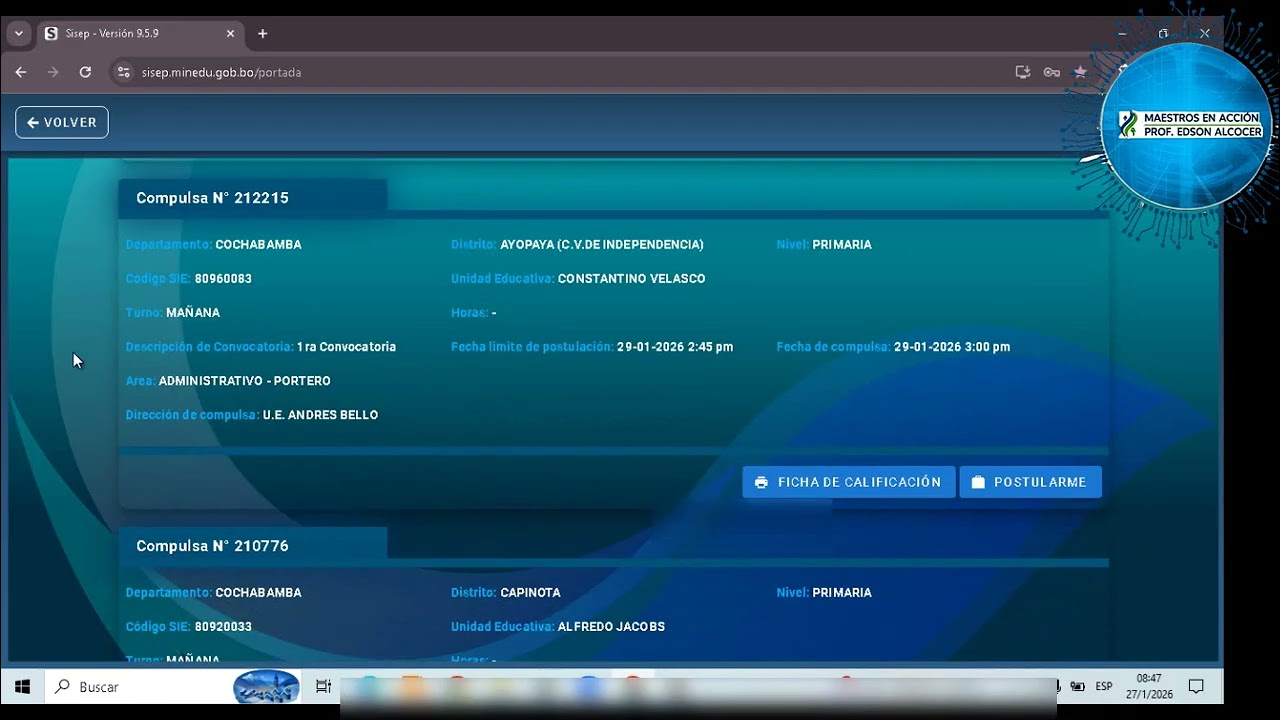Click the address bar URL sisep.minedu.gob.bo/portada
The height and width of the screenshot is (720, 1280).
coord(221,72)
